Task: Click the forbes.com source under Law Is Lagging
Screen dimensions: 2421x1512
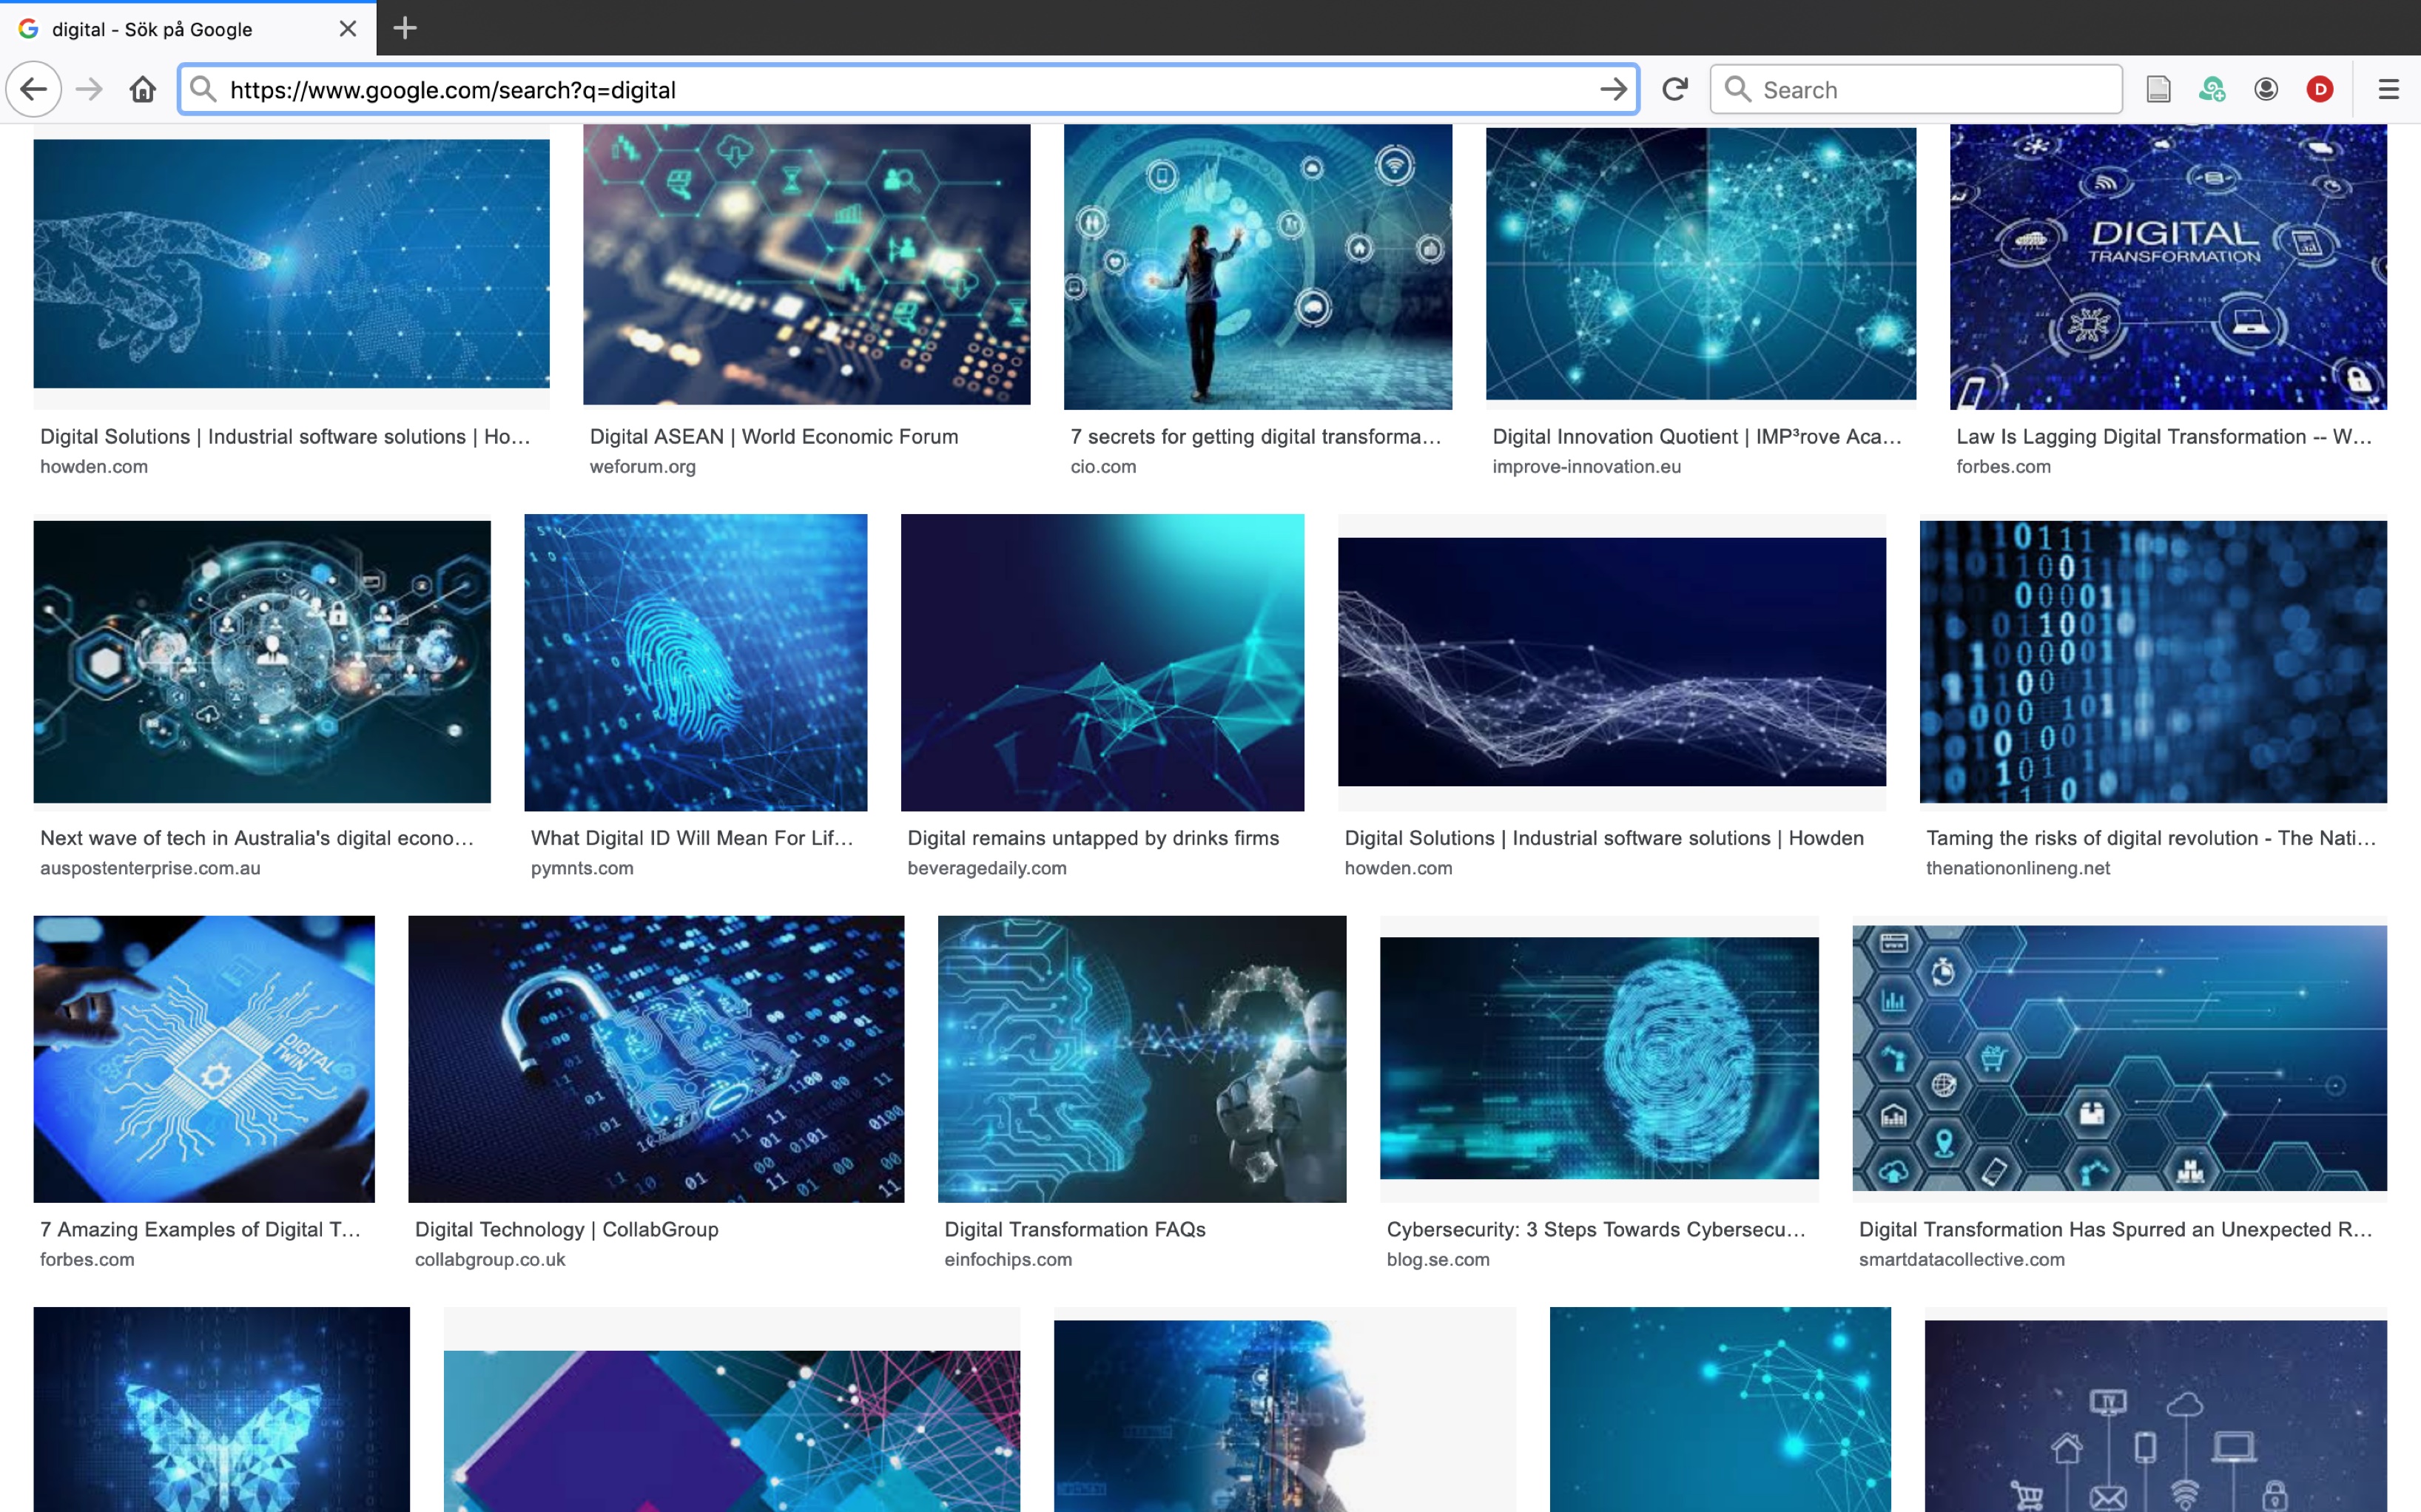Action: pyautogui.click(x=2003, y=467)
